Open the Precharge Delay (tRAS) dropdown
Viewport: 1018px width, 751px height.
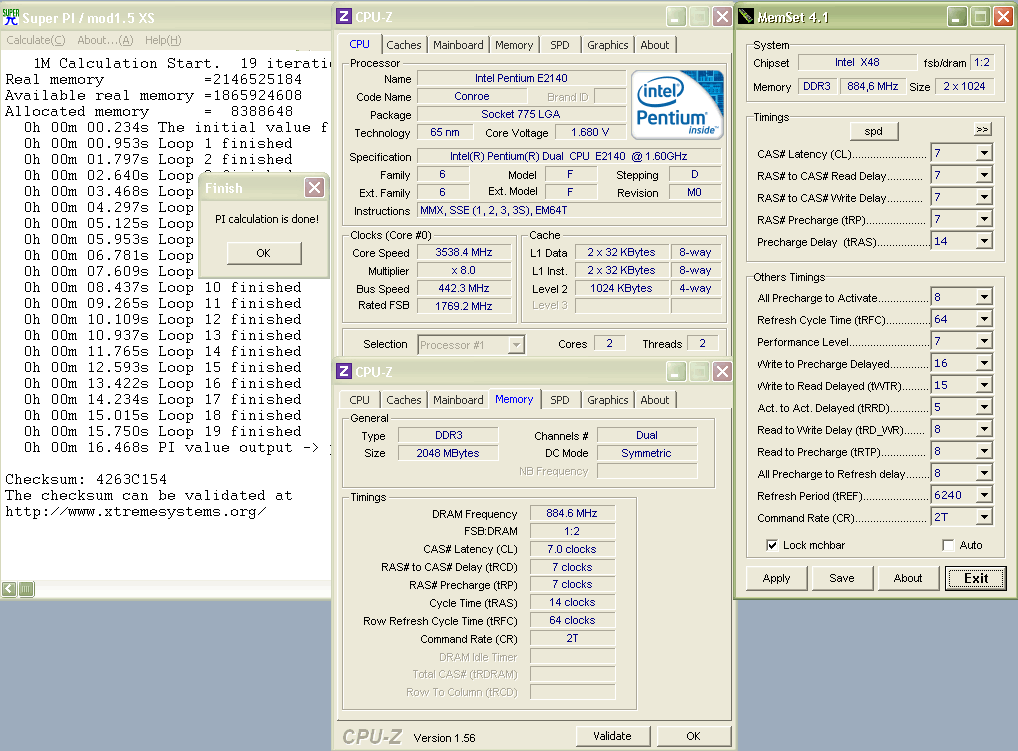coord(984,241)
